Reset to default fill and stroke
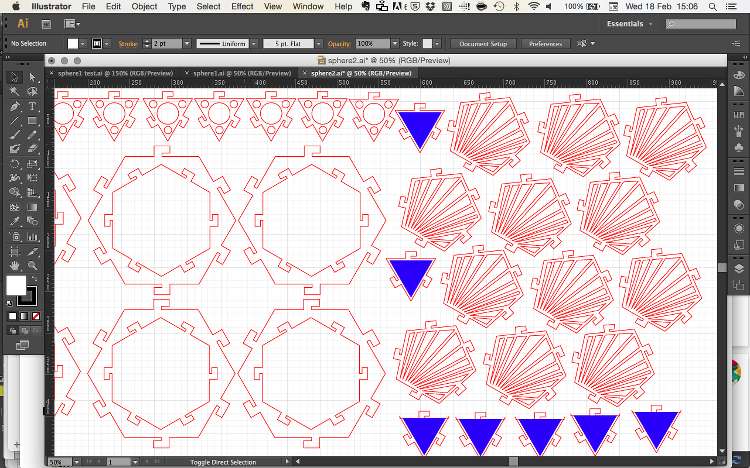 click(10, 303)
